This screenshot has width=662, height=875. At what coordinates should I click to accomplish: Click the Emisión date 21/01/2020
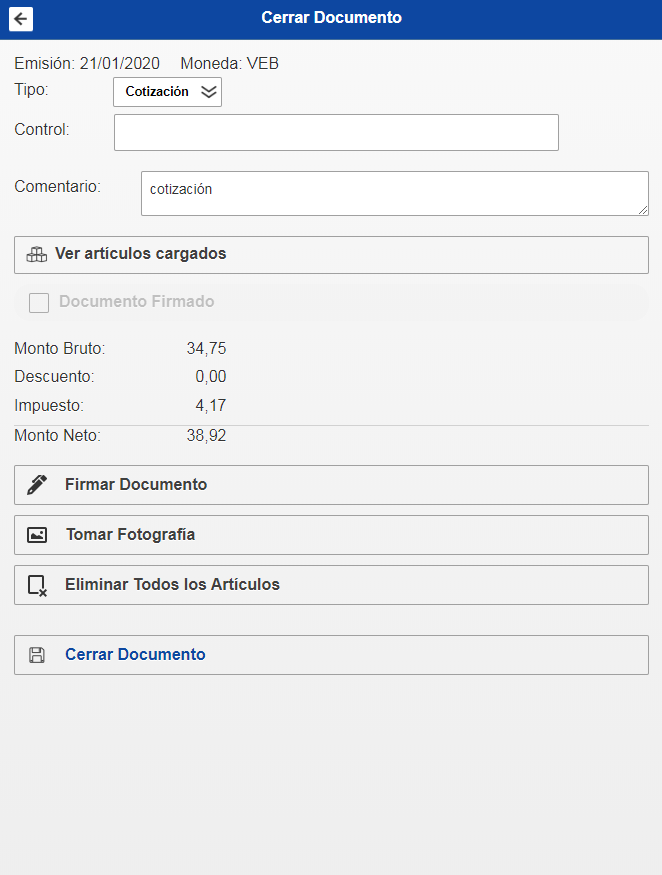[x=120, y=64]
